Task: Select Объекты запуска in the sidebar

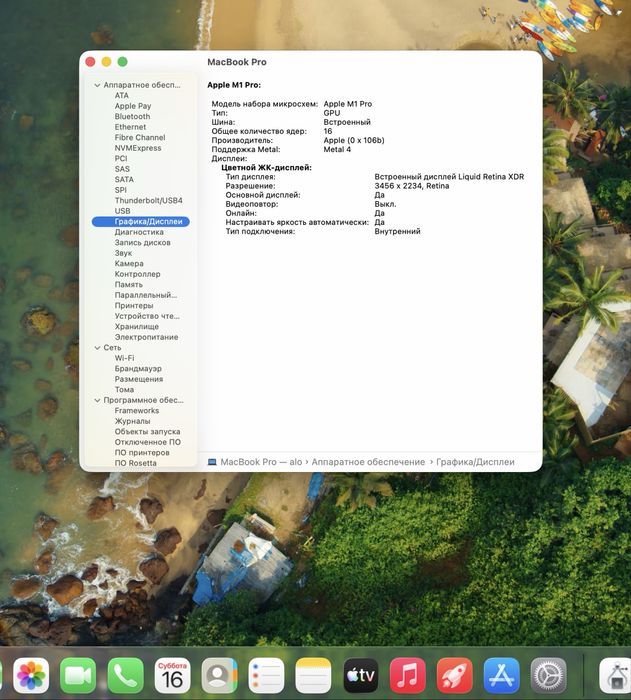Action: tap(147, 431)
